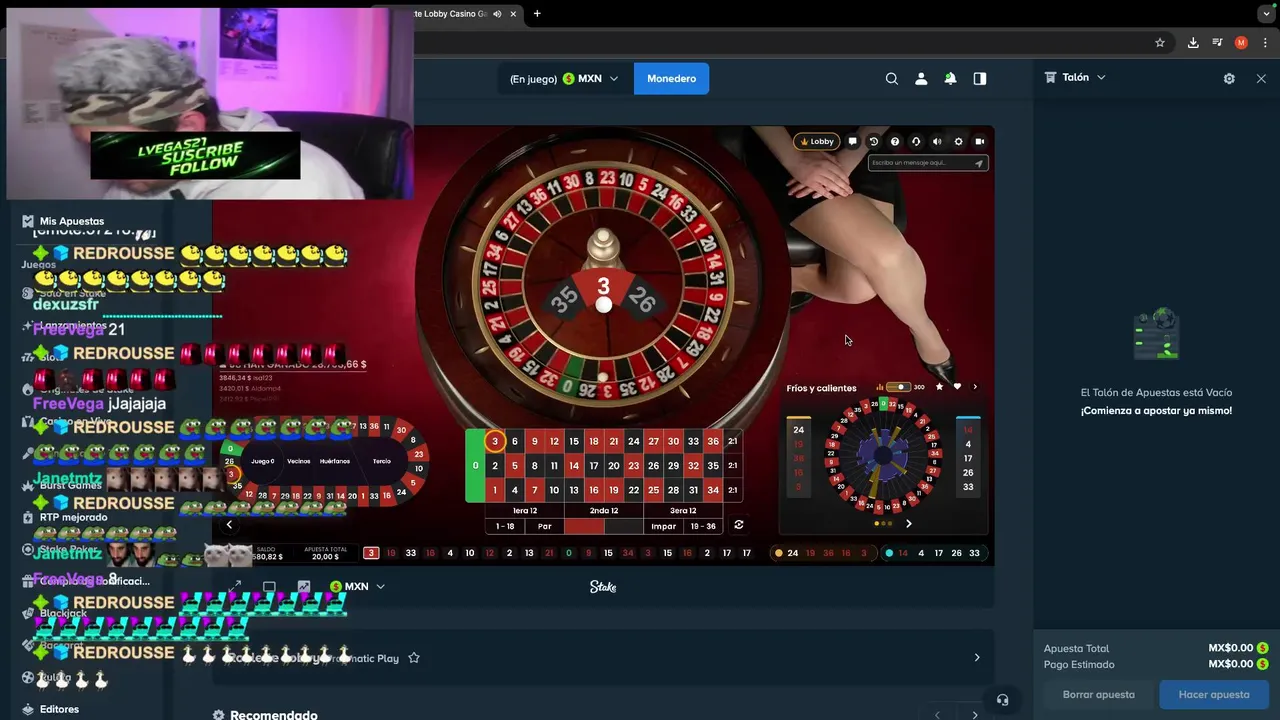Send the chat message arrow icon
The width and height of the screenshot is (1280, 720).
pyautogui.click(x=979, y=163)
